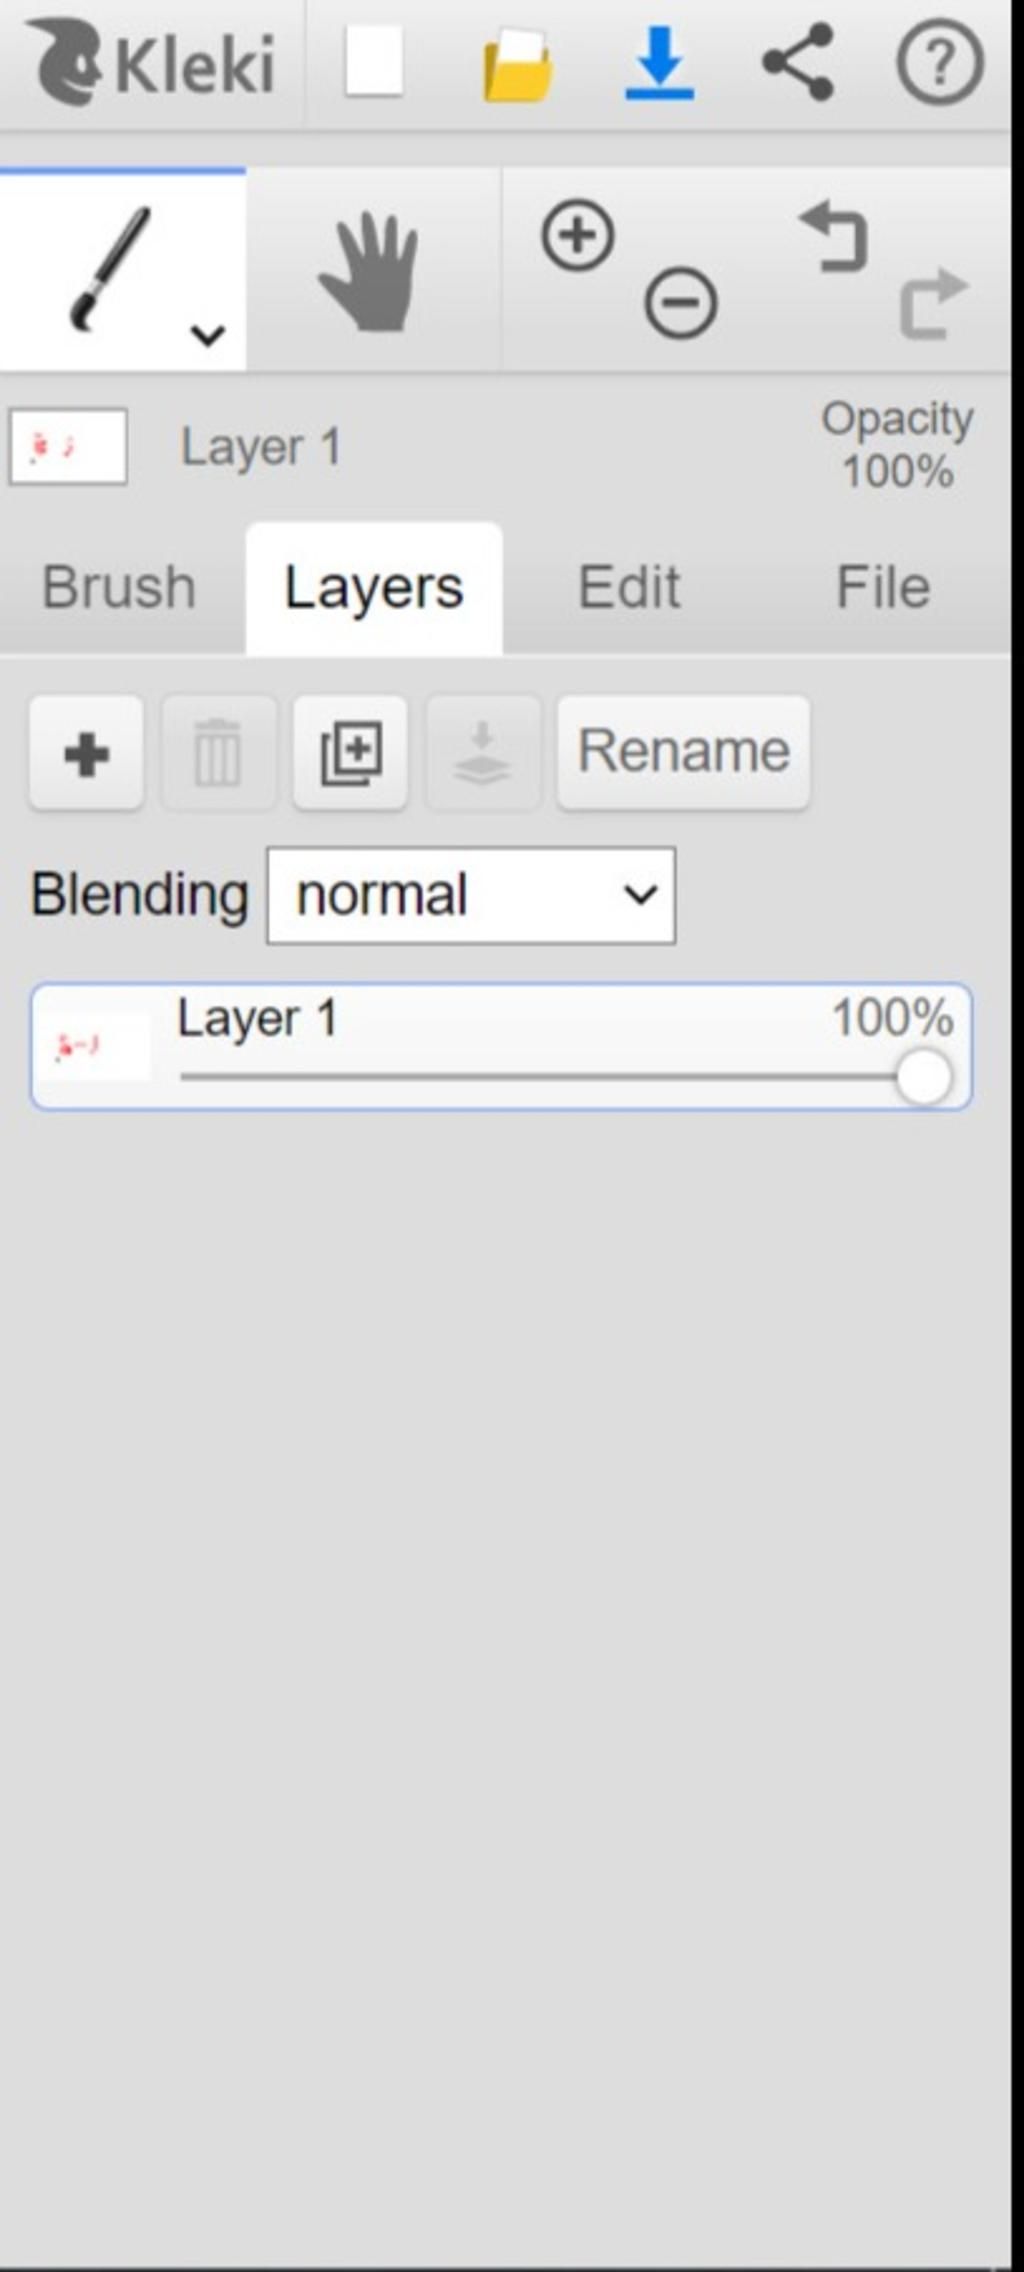Open the Blending mode dropdown

point(471,895)
